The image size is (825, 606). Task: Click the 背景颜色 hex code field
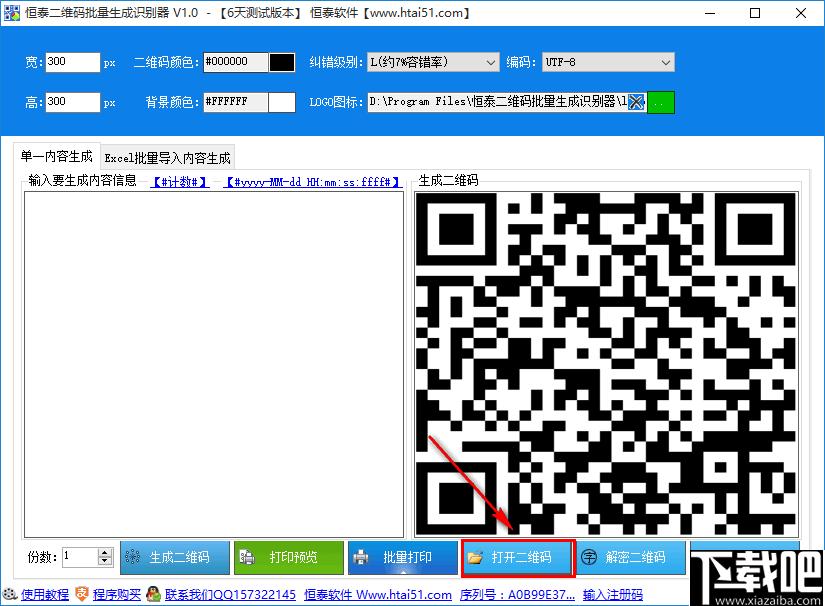pyautogui.click(x=236, y=102)
